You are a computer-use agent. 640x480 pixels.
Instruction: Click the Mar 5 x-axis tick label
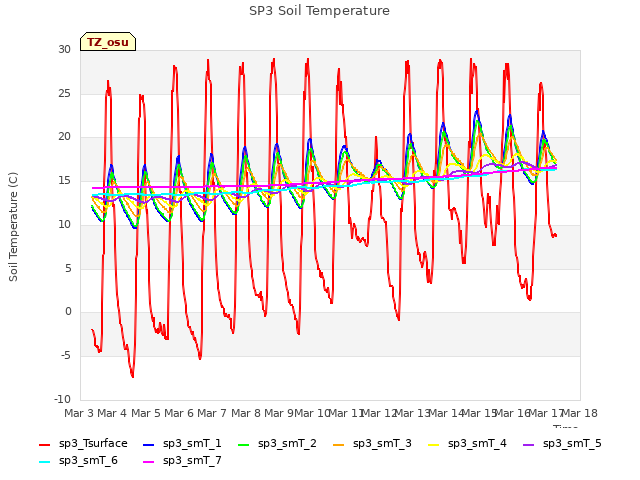146,413
